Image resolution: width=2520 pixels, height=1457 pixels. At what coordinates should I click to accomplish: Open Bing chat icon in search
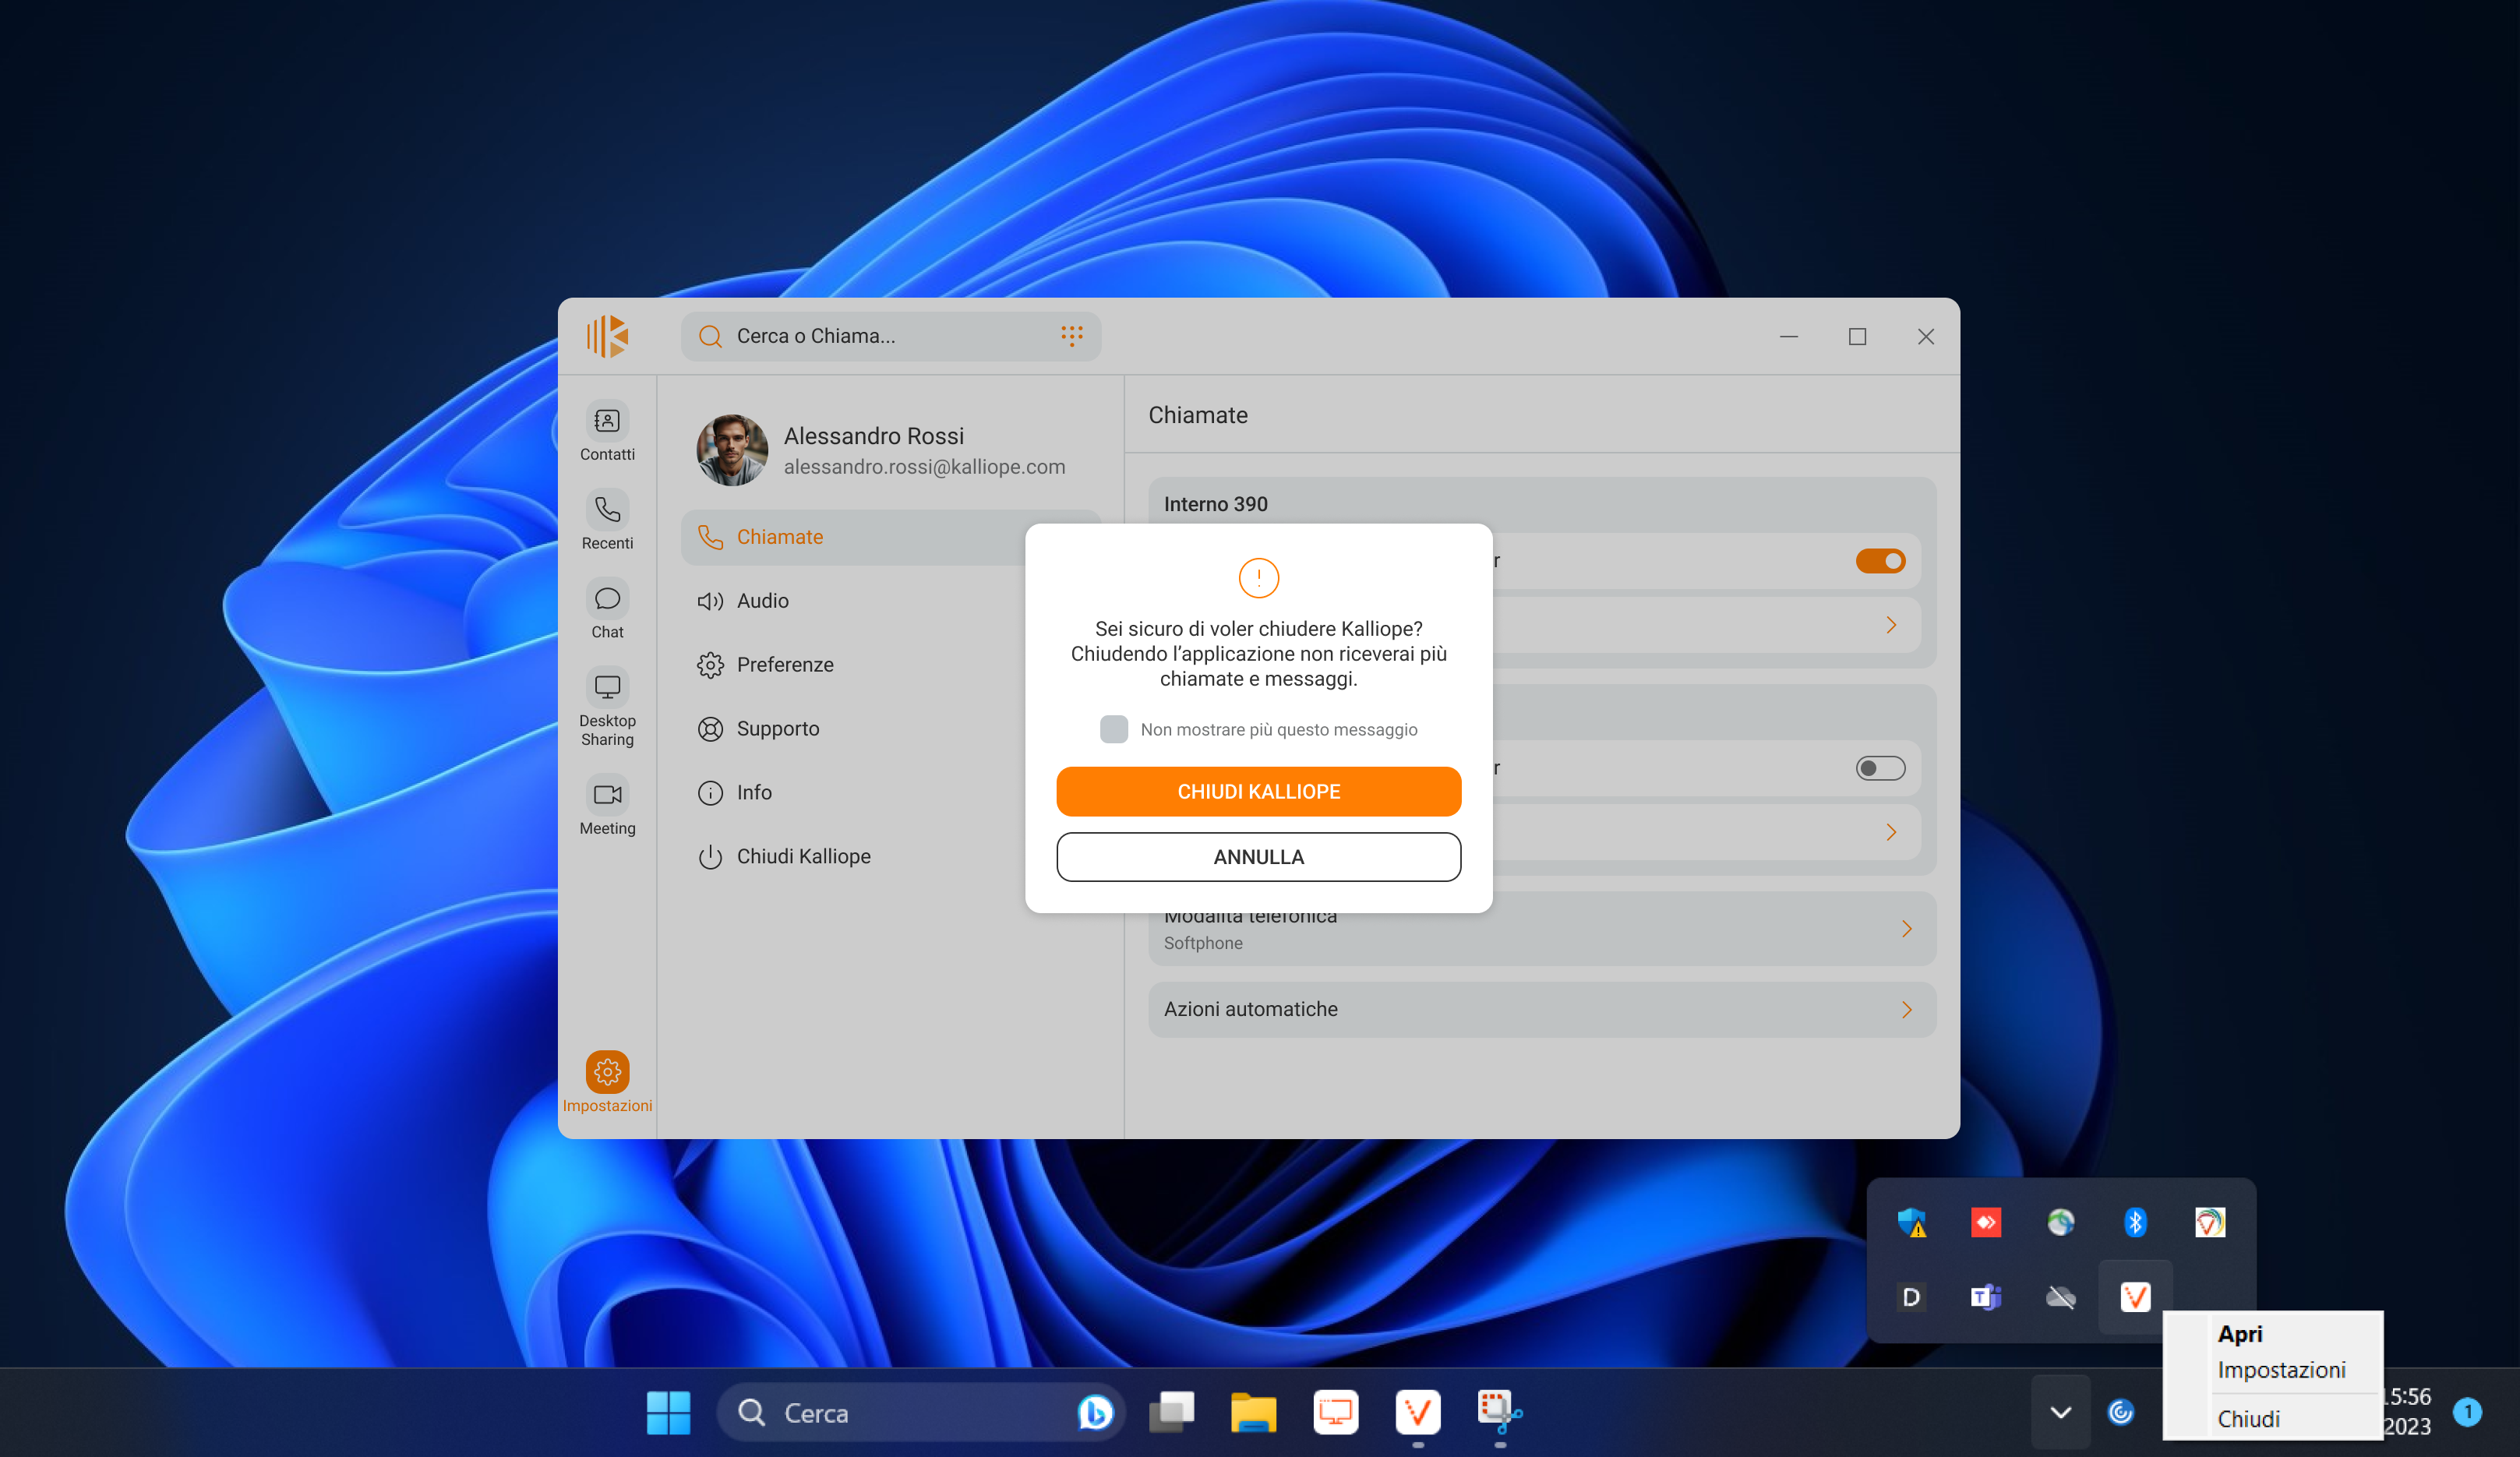pos(1095,1413)
